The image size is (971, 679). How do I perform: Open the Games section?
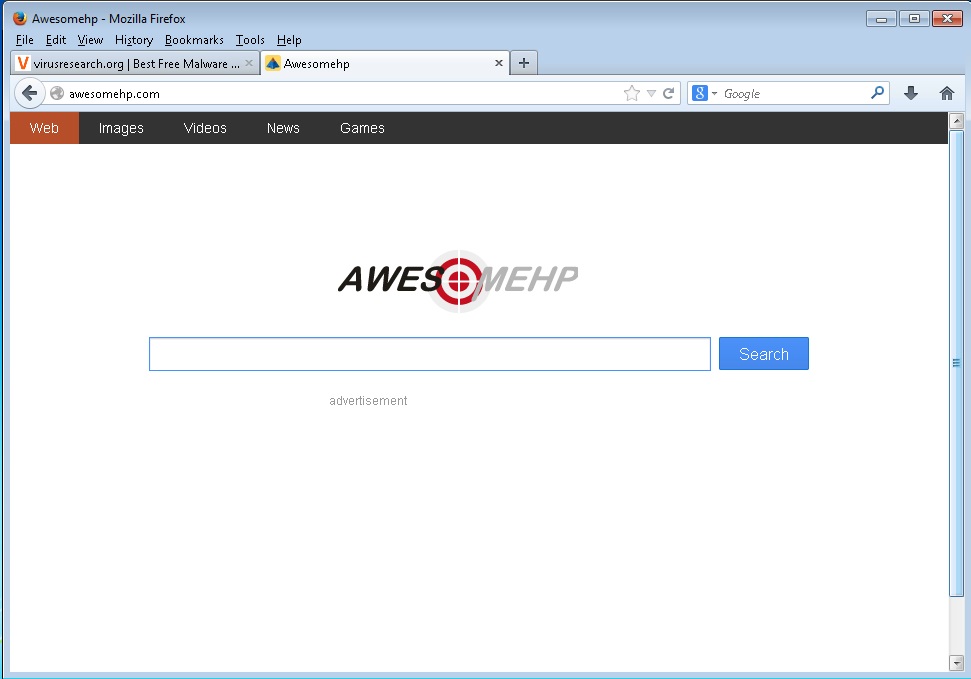pyautogui.click(x=362, y=128)
